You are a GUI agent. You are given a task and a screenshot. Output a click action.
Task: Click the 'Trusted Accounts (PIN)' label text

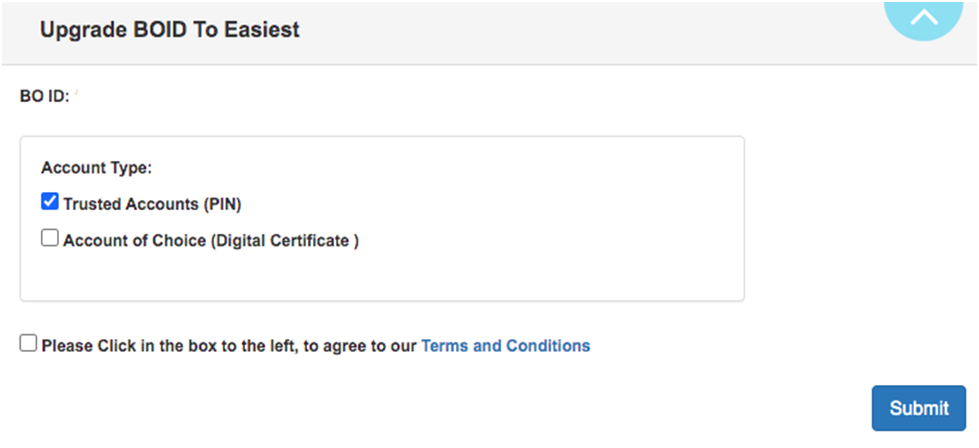[x=152, y=204]
